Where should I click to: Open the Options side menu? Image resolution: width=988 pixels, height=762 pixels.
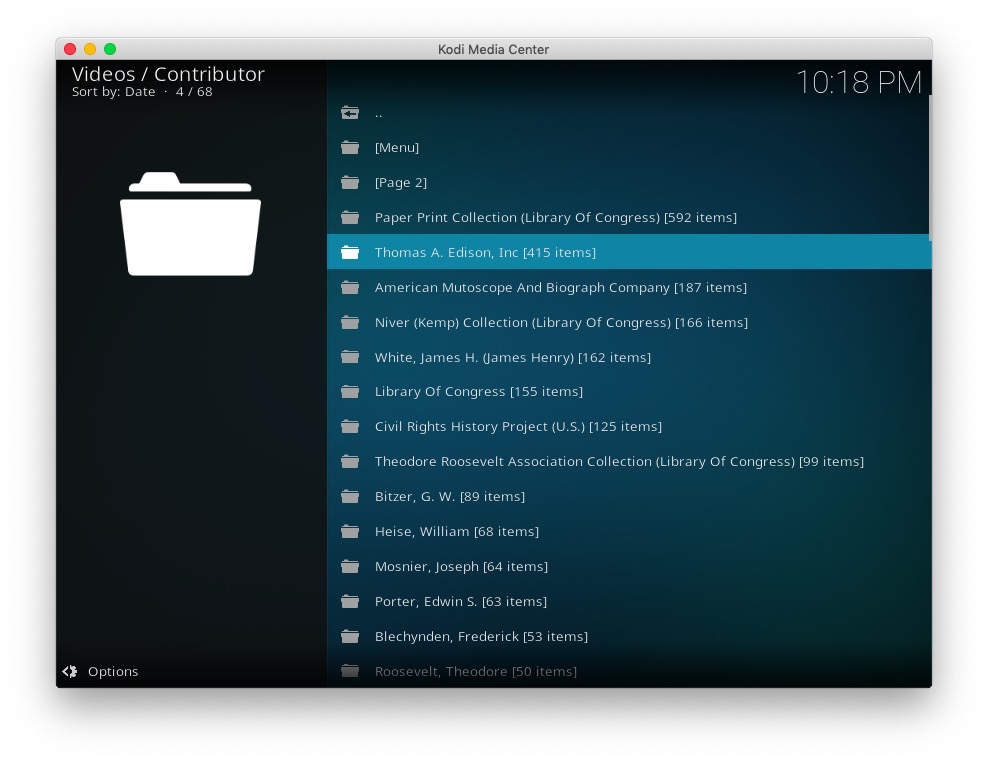tap(112, 672)
